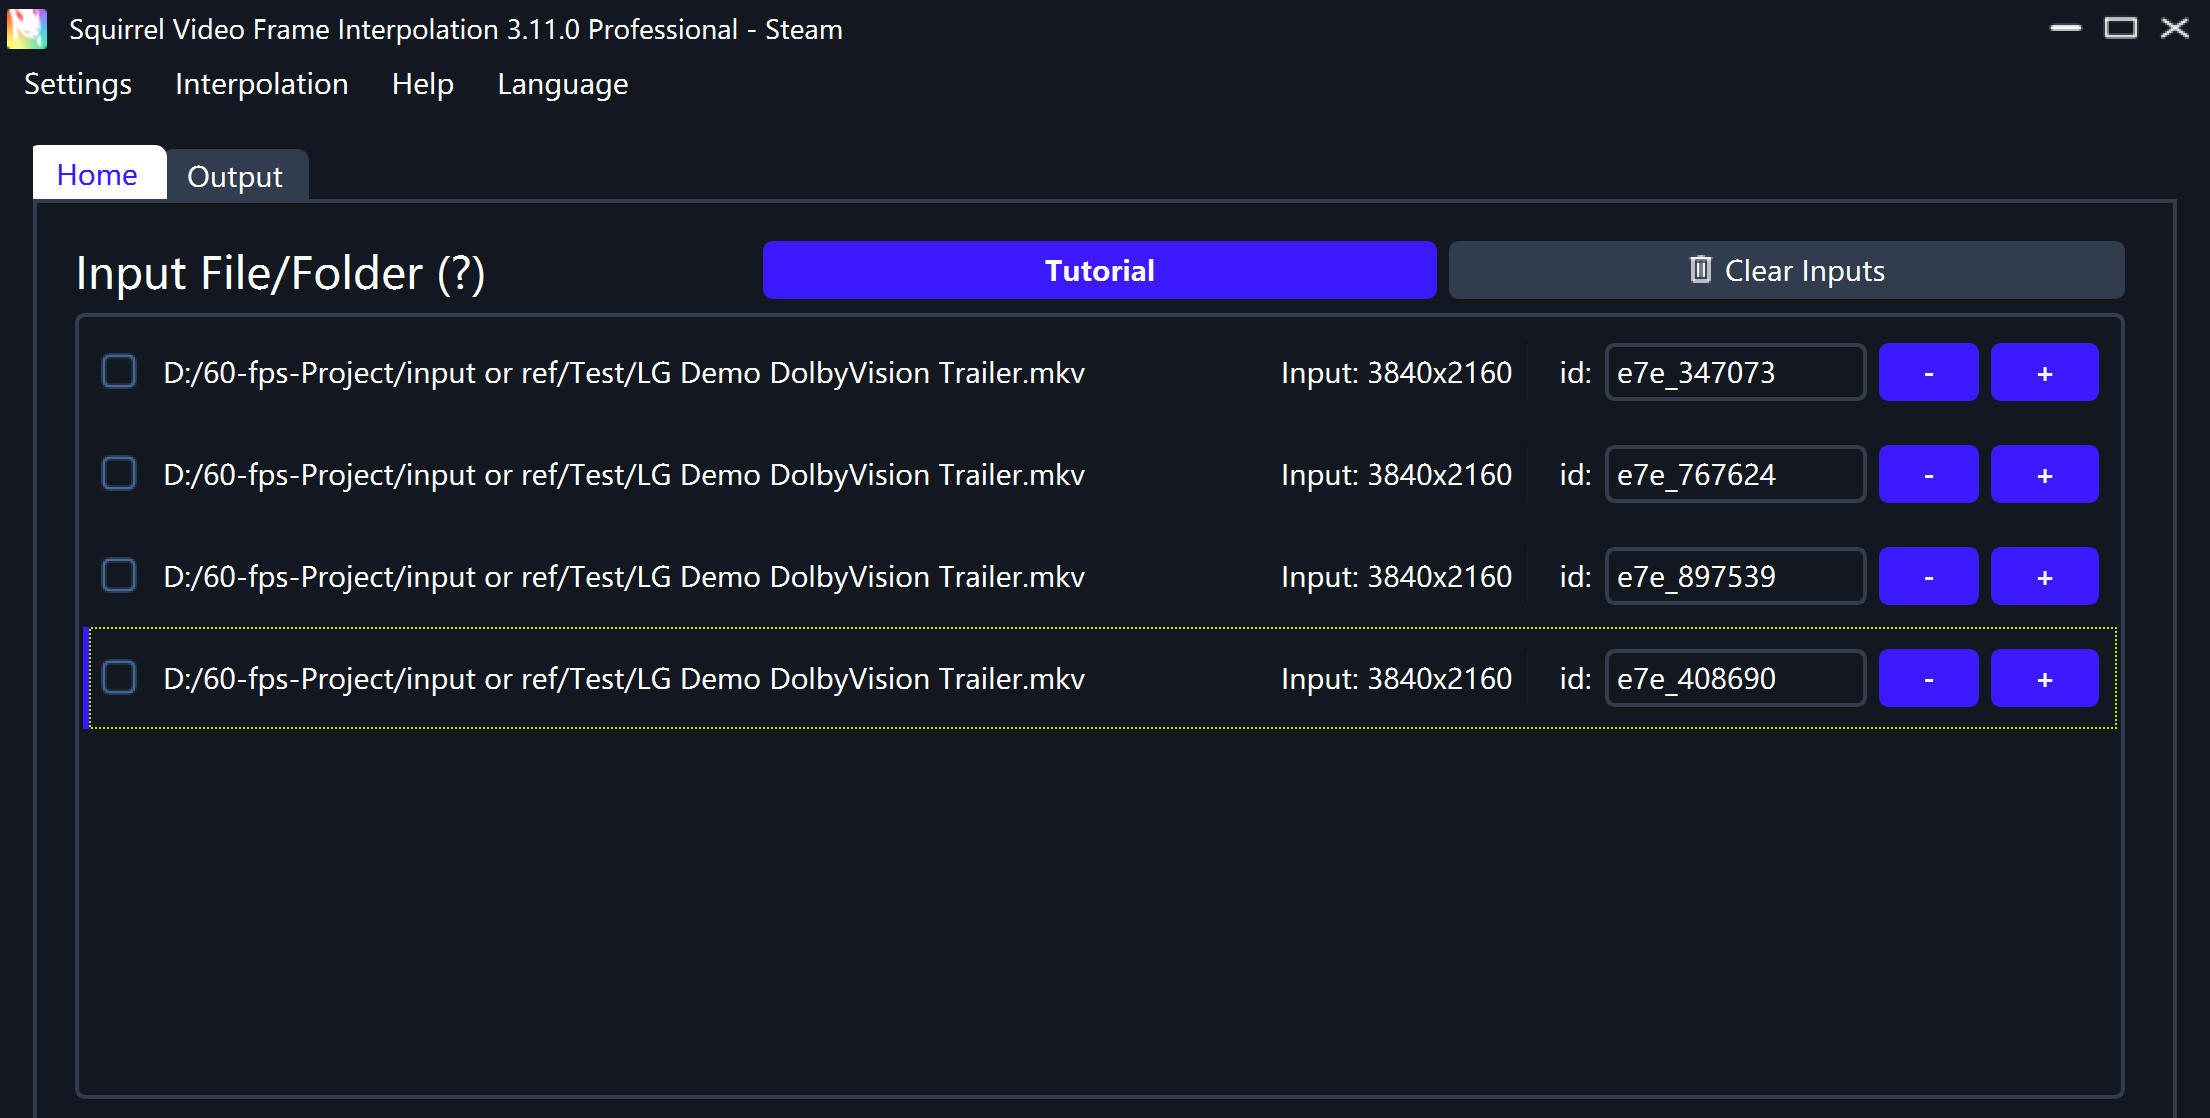
Task: Click the Squirrel app logo in the title bar
Action: [27, 29]
